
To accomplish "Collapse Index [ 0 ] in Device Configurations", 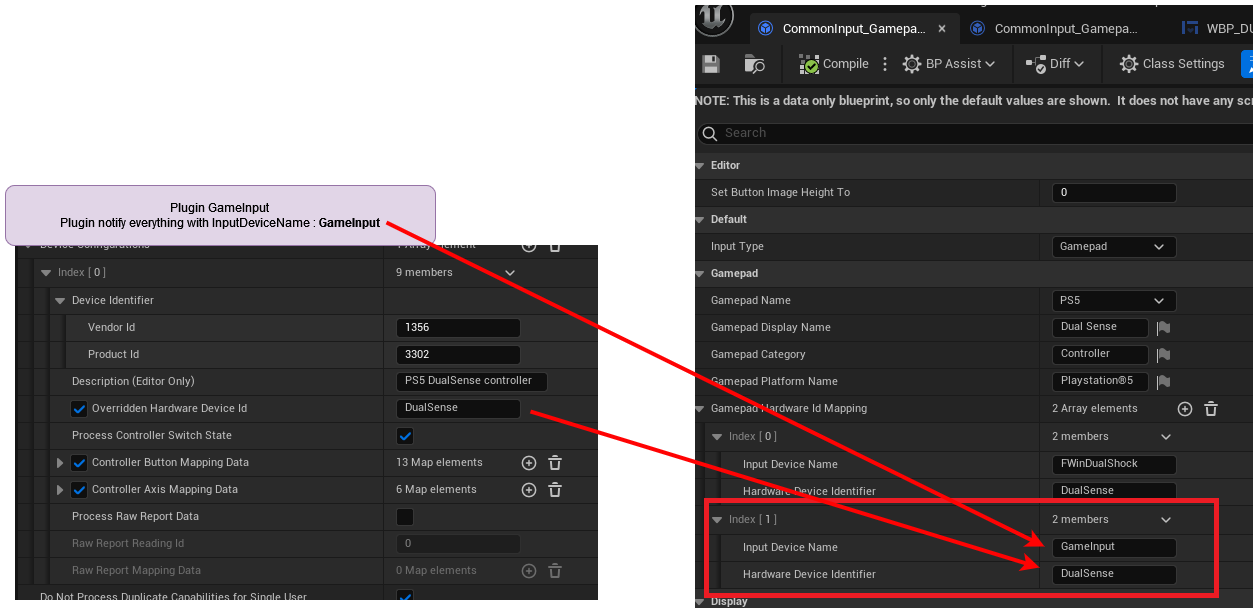I will [46, 273].
